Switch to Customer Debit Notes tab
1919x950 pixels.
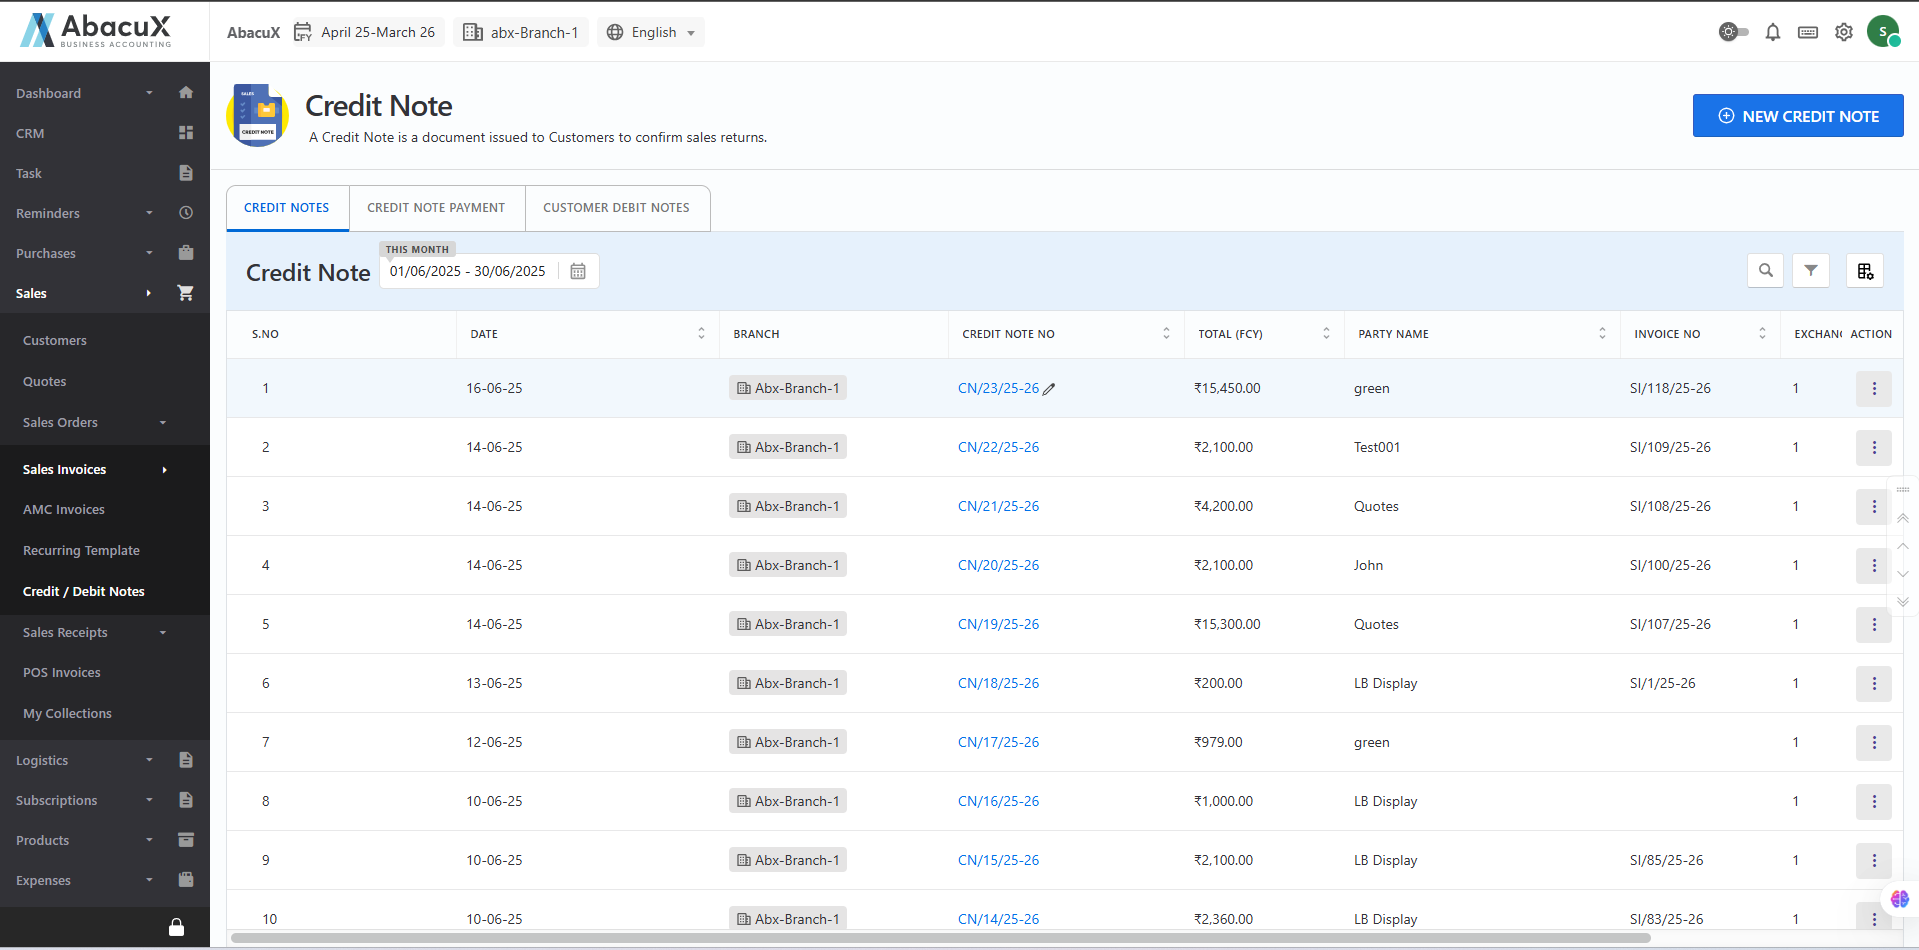click(616, 208)
